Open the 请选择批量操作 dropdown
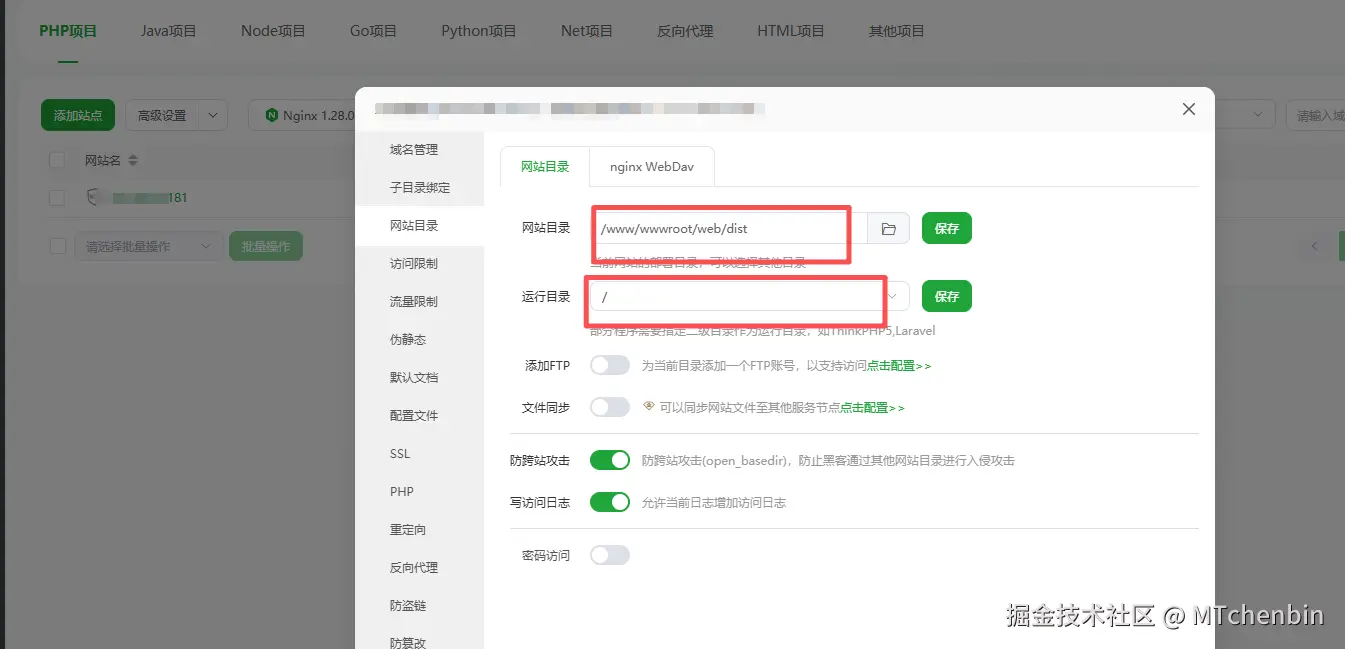 pyautogui.click(x=149, y=246)
